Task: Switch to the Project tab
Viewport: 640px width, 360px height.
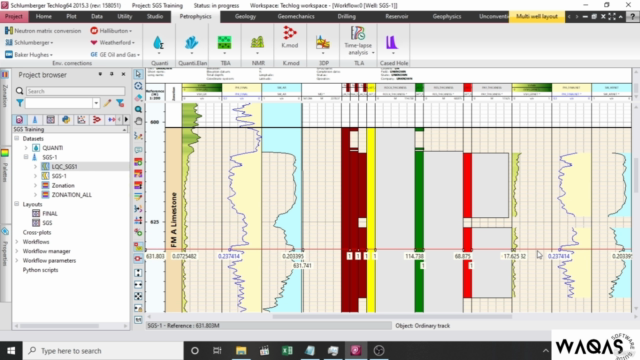Action: tap(14, 16)
